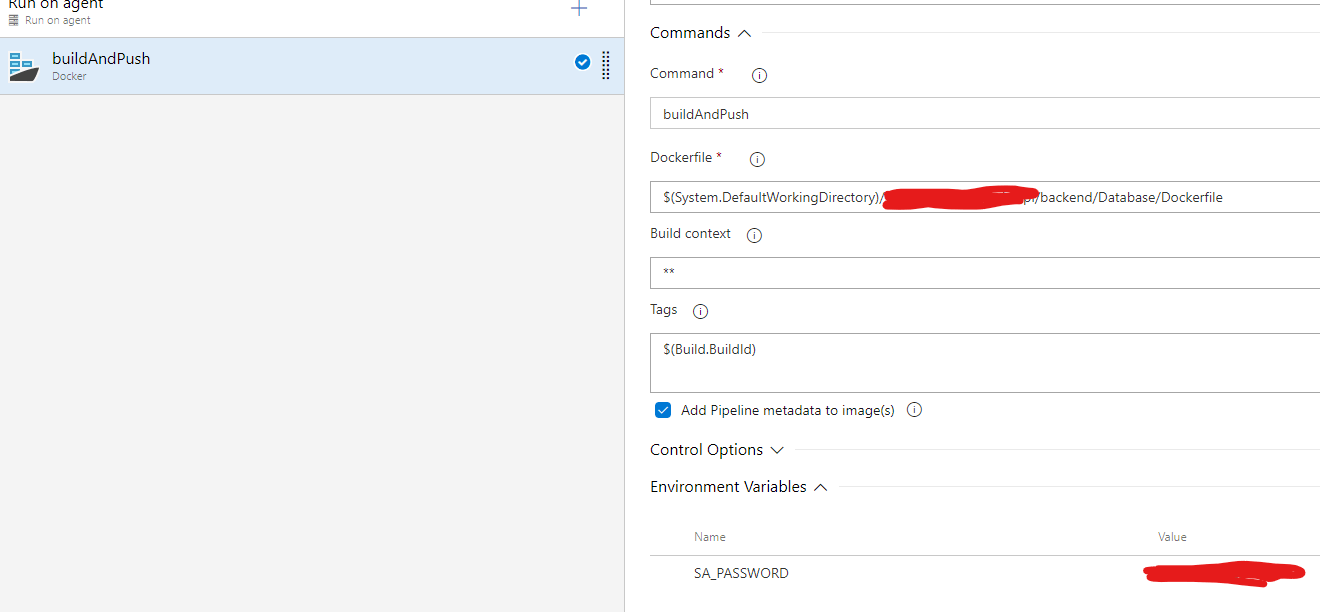View help info for Build context
Viewport: 1320px width, 612px height.
[753, 234]
